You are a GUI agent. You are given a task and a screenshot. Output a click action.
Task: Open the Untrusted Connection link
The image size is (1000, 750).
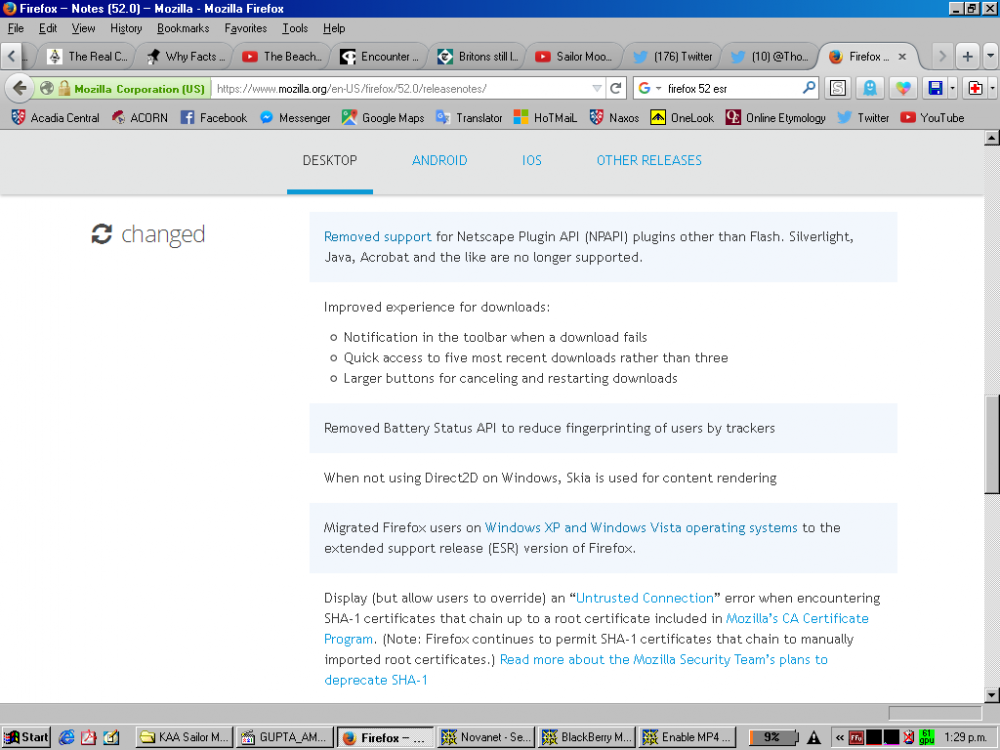tap(644, 598)
